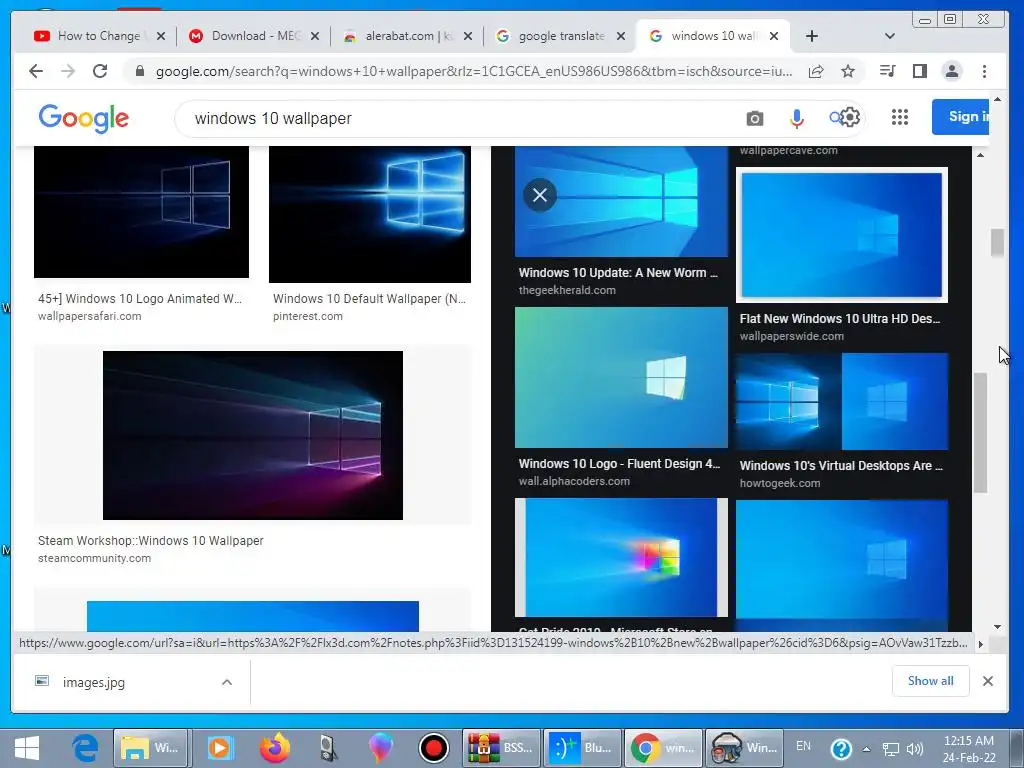The height and width of the screenshot is (768, 1024).
Task: Open the Blu taskbar window
Action: tap(582, 748)
